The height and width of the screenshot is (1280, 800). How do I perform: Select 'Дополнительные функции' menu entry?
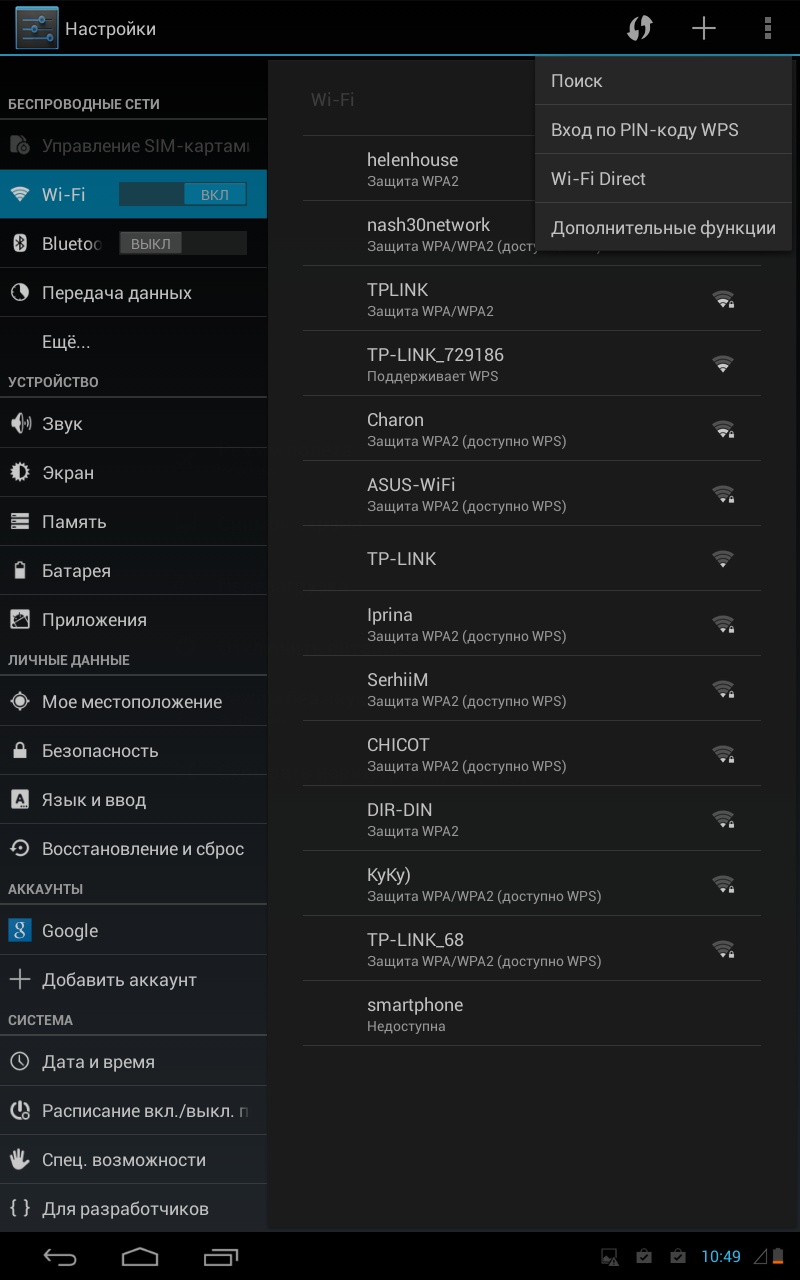pos(663,228)
